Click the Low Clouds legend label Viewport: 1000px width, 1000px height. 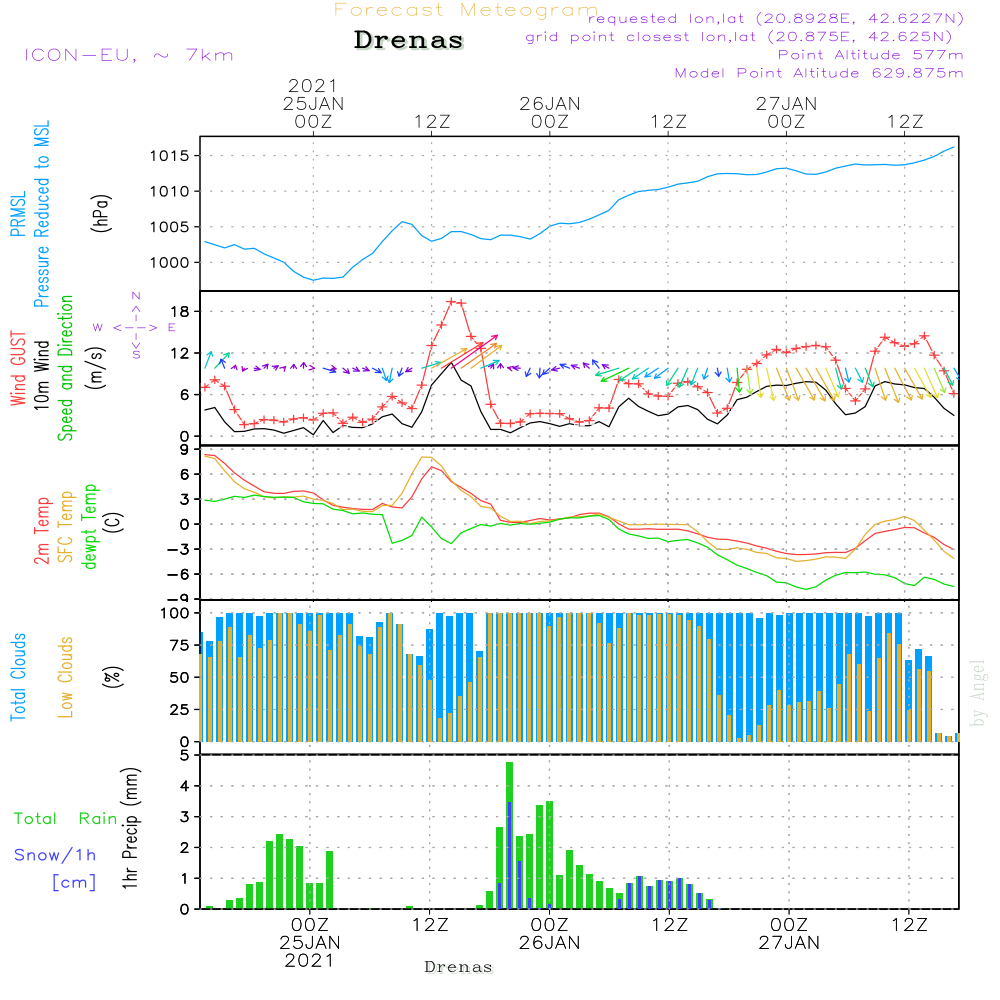pos(65,677)
